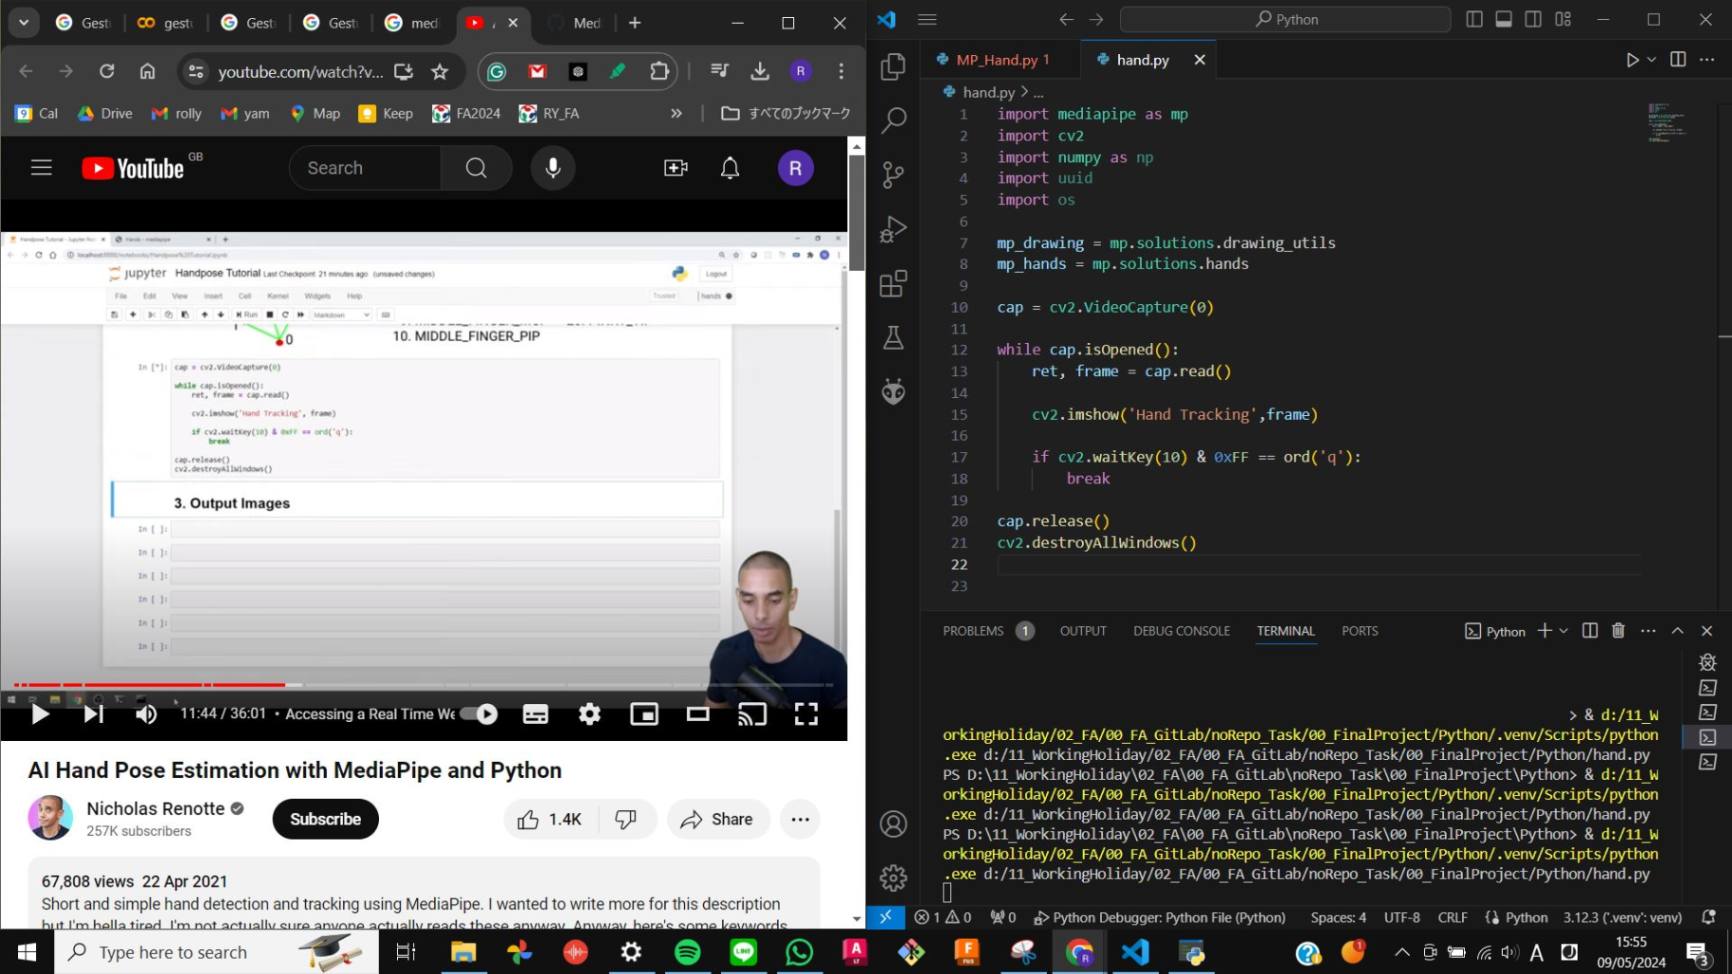The image size is (1732, 974).
Task: Dislike the video with thumbs down
Action: point(627,819)
